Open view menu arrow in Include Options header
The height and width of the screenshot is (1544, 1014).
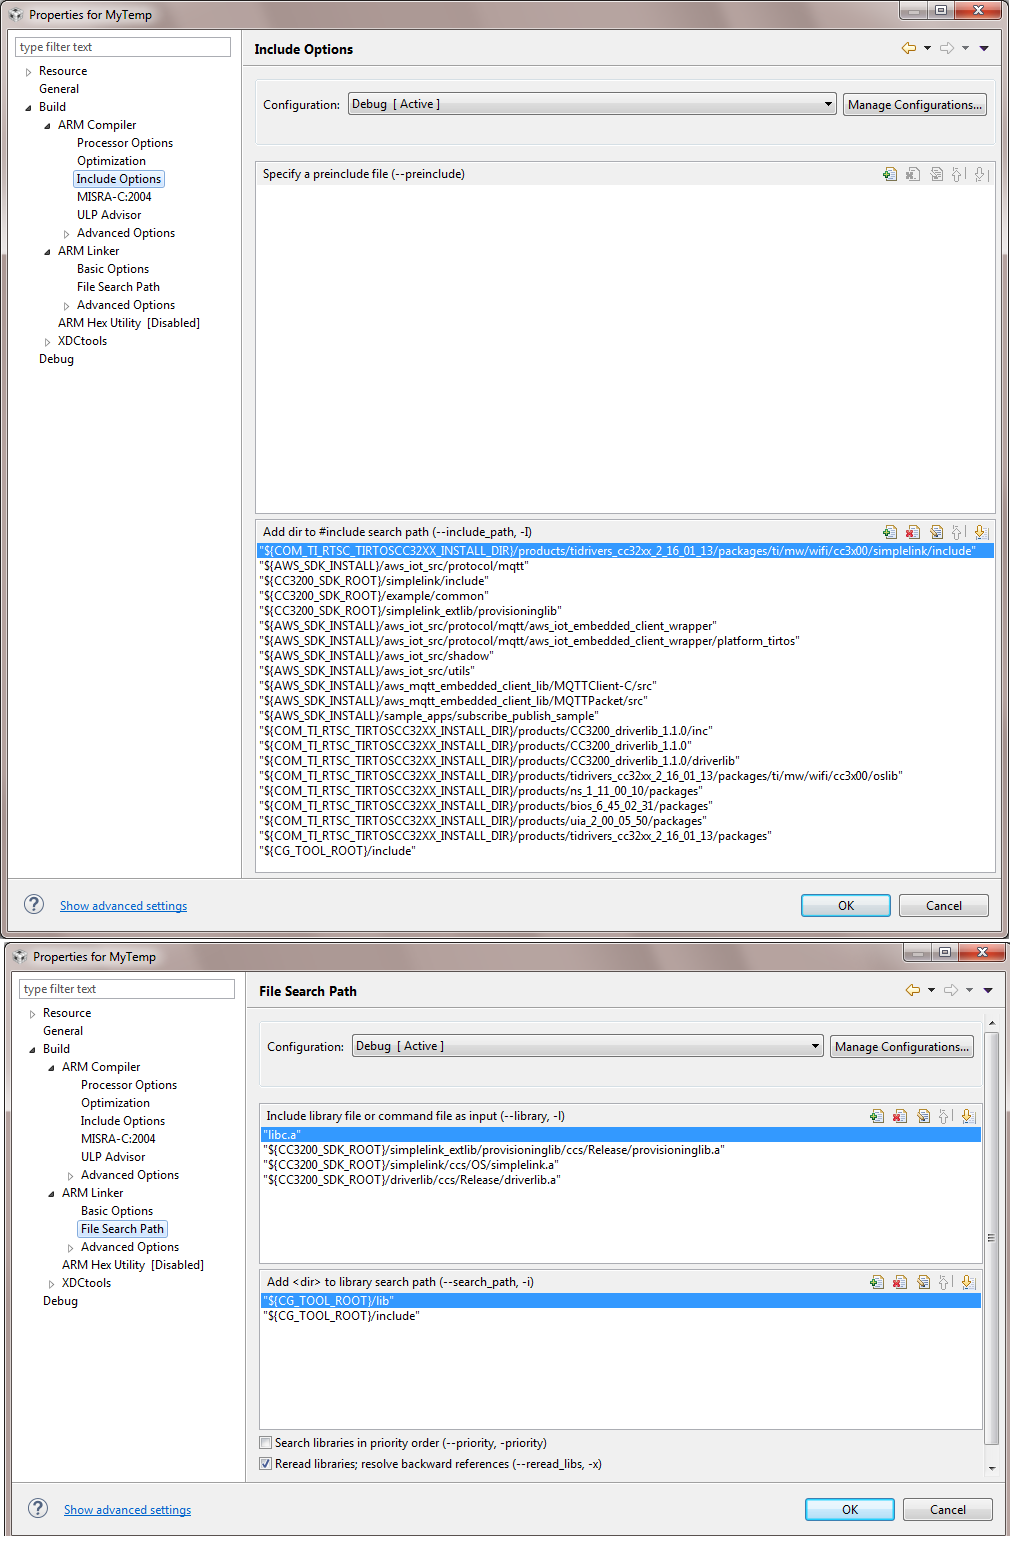click(x=984, y=48)
